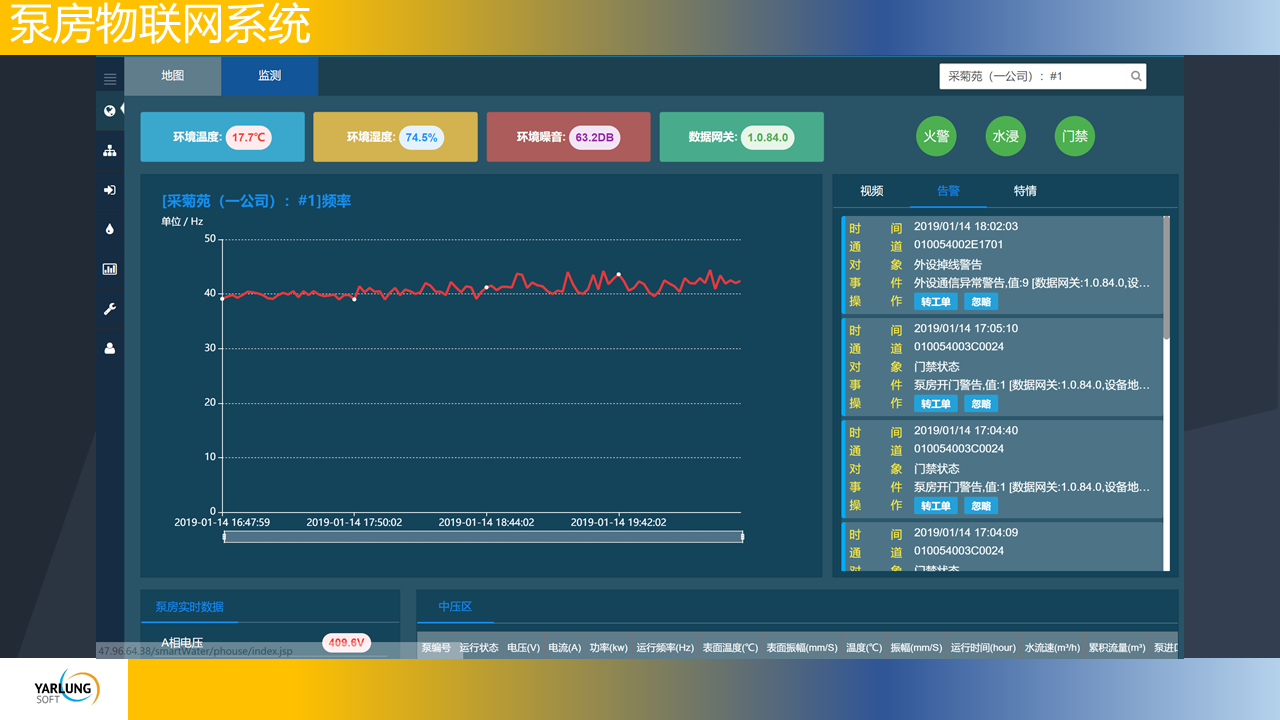Switch to the 监测 tab
The width and height of the screenshot is (1280, 720).
[x=269, y=76]
